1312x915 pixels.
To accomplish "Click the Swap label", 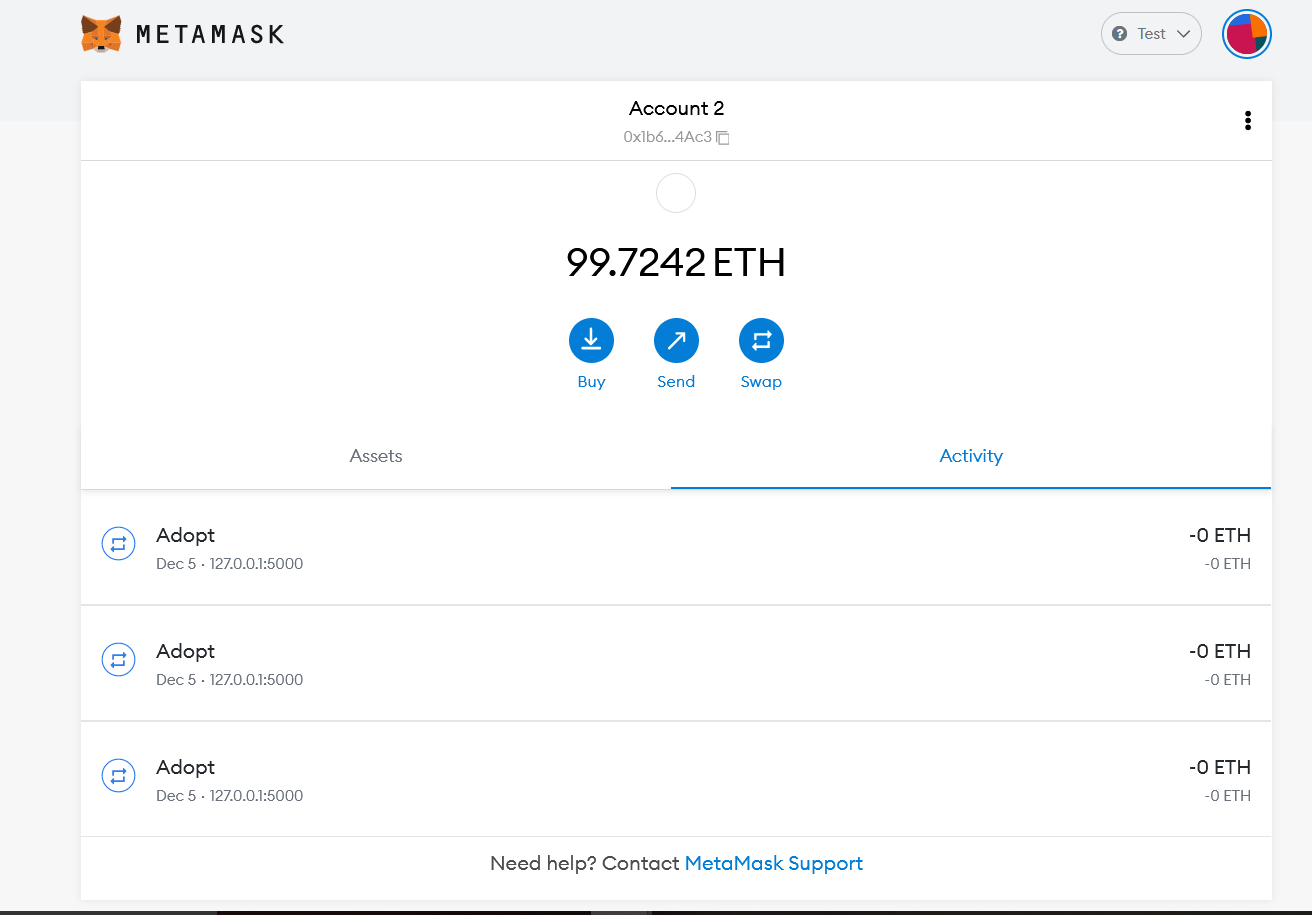I will pyautogui.click(x=761, y=382).
